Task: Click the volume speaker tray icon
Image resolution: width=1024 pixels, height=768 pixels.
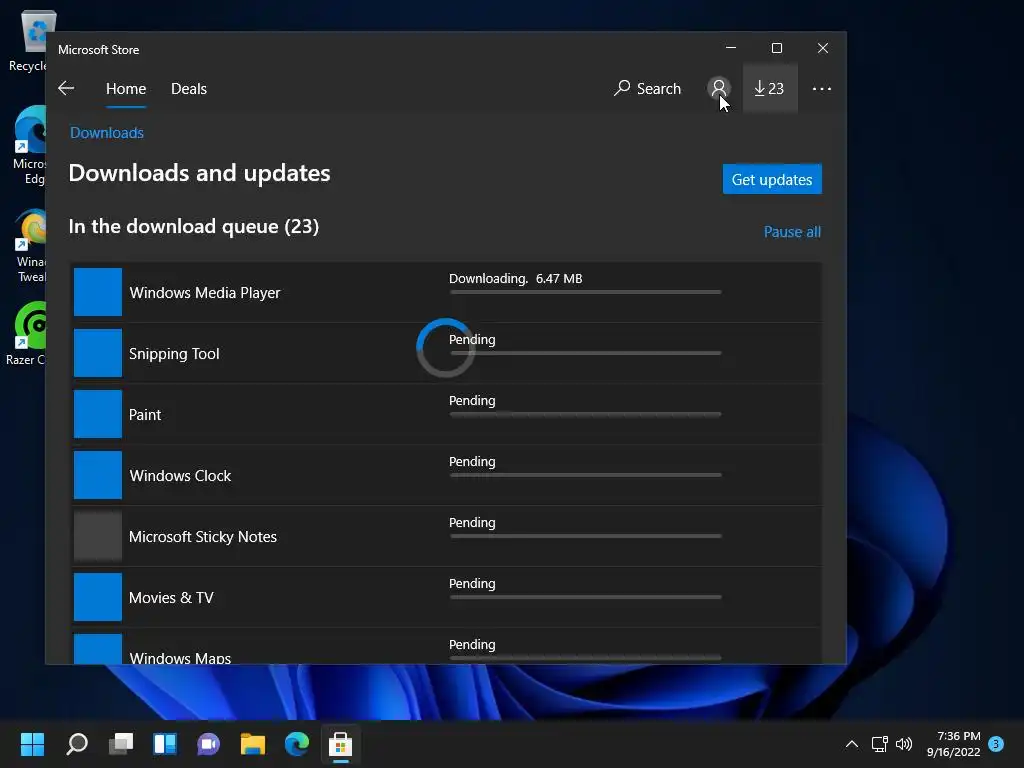Action: (904, 744)
